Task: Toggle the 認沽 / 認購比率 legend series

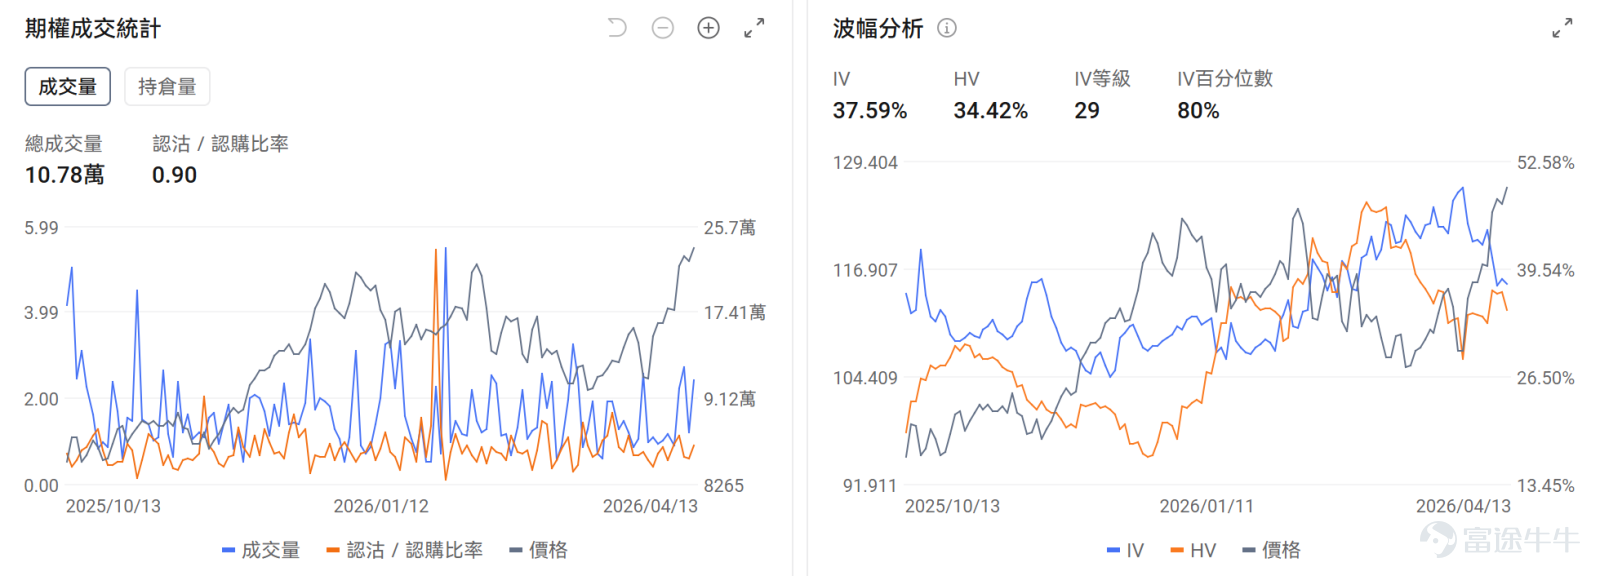Action: click(405, 550)
